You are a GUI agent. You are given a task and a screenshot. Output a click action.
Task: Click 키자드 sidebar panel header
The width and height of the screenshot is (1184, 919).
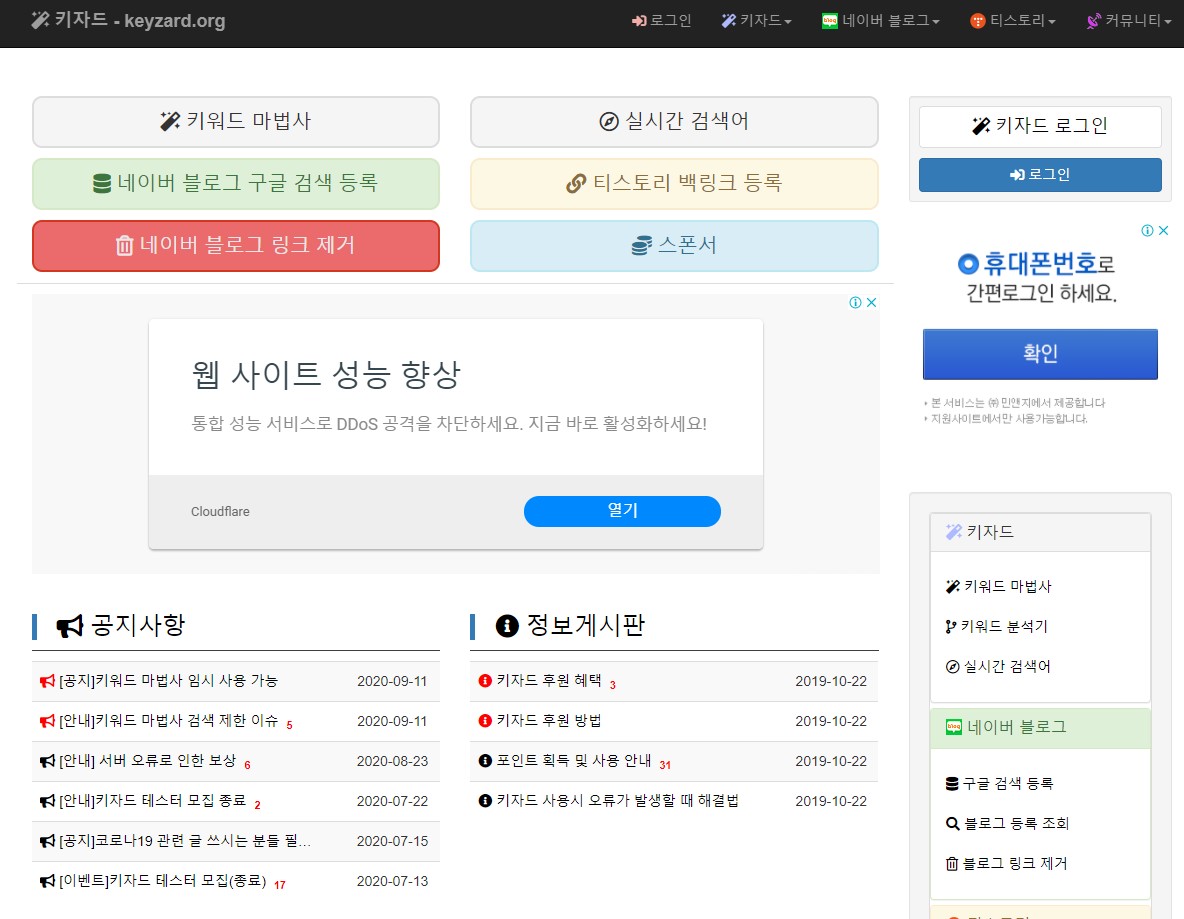(x=1040, y=532)
